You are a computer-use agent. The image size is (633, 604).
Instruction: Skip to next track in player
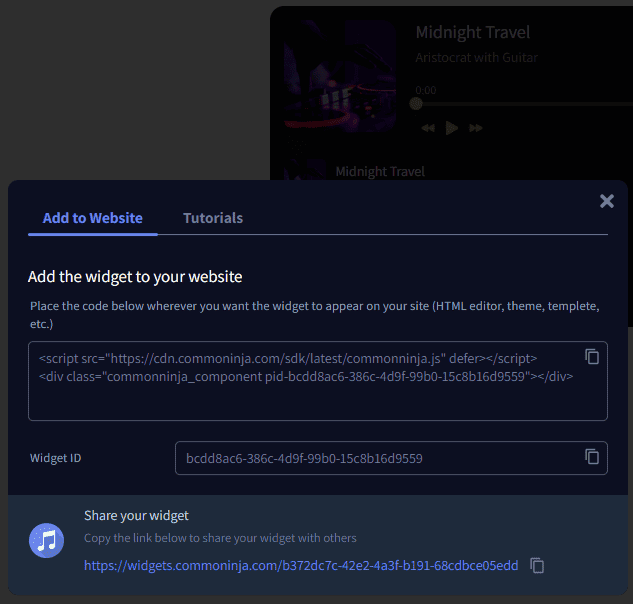[476, 128]
